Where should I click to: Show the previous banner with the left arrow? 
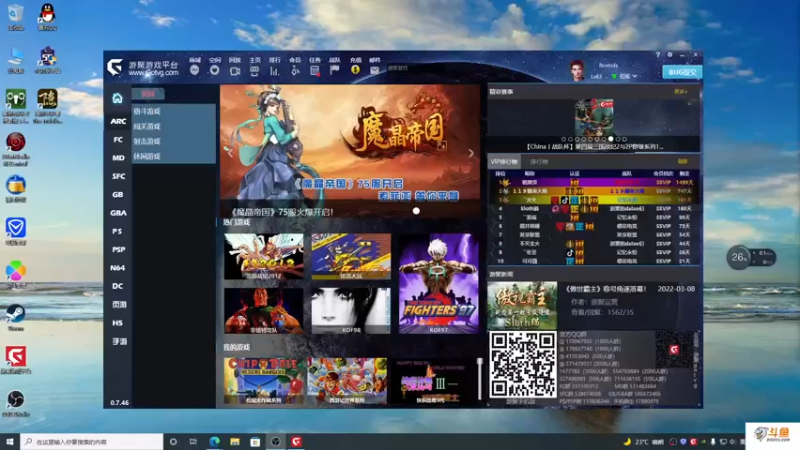230,153
